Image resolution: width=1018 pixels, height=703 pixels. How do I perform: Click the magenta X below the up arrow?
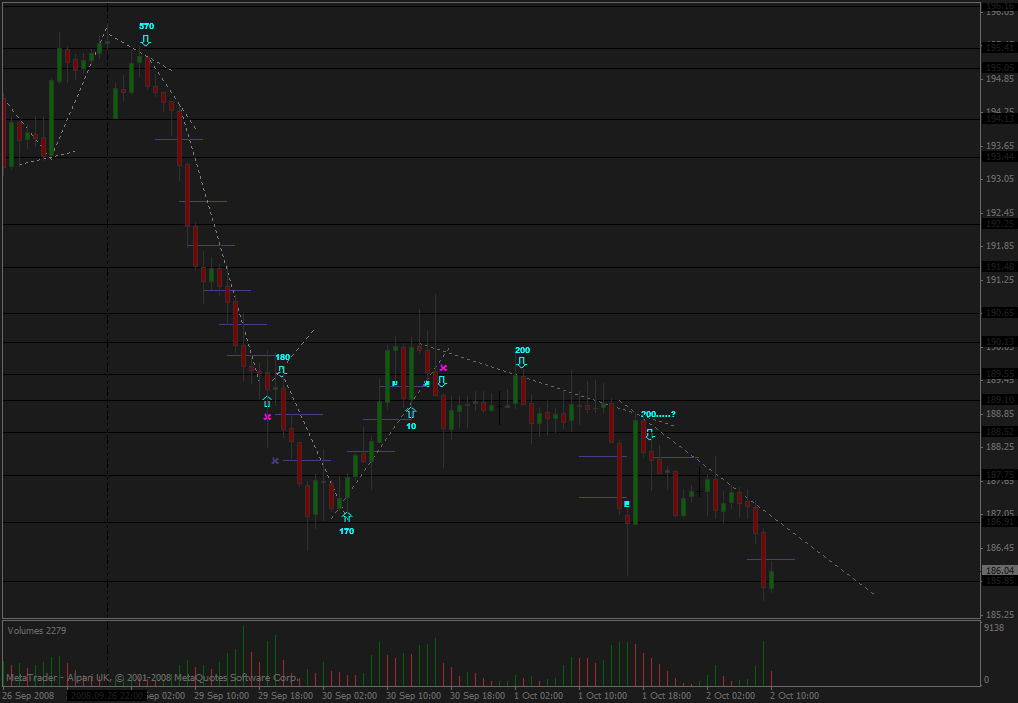[267, 417]
